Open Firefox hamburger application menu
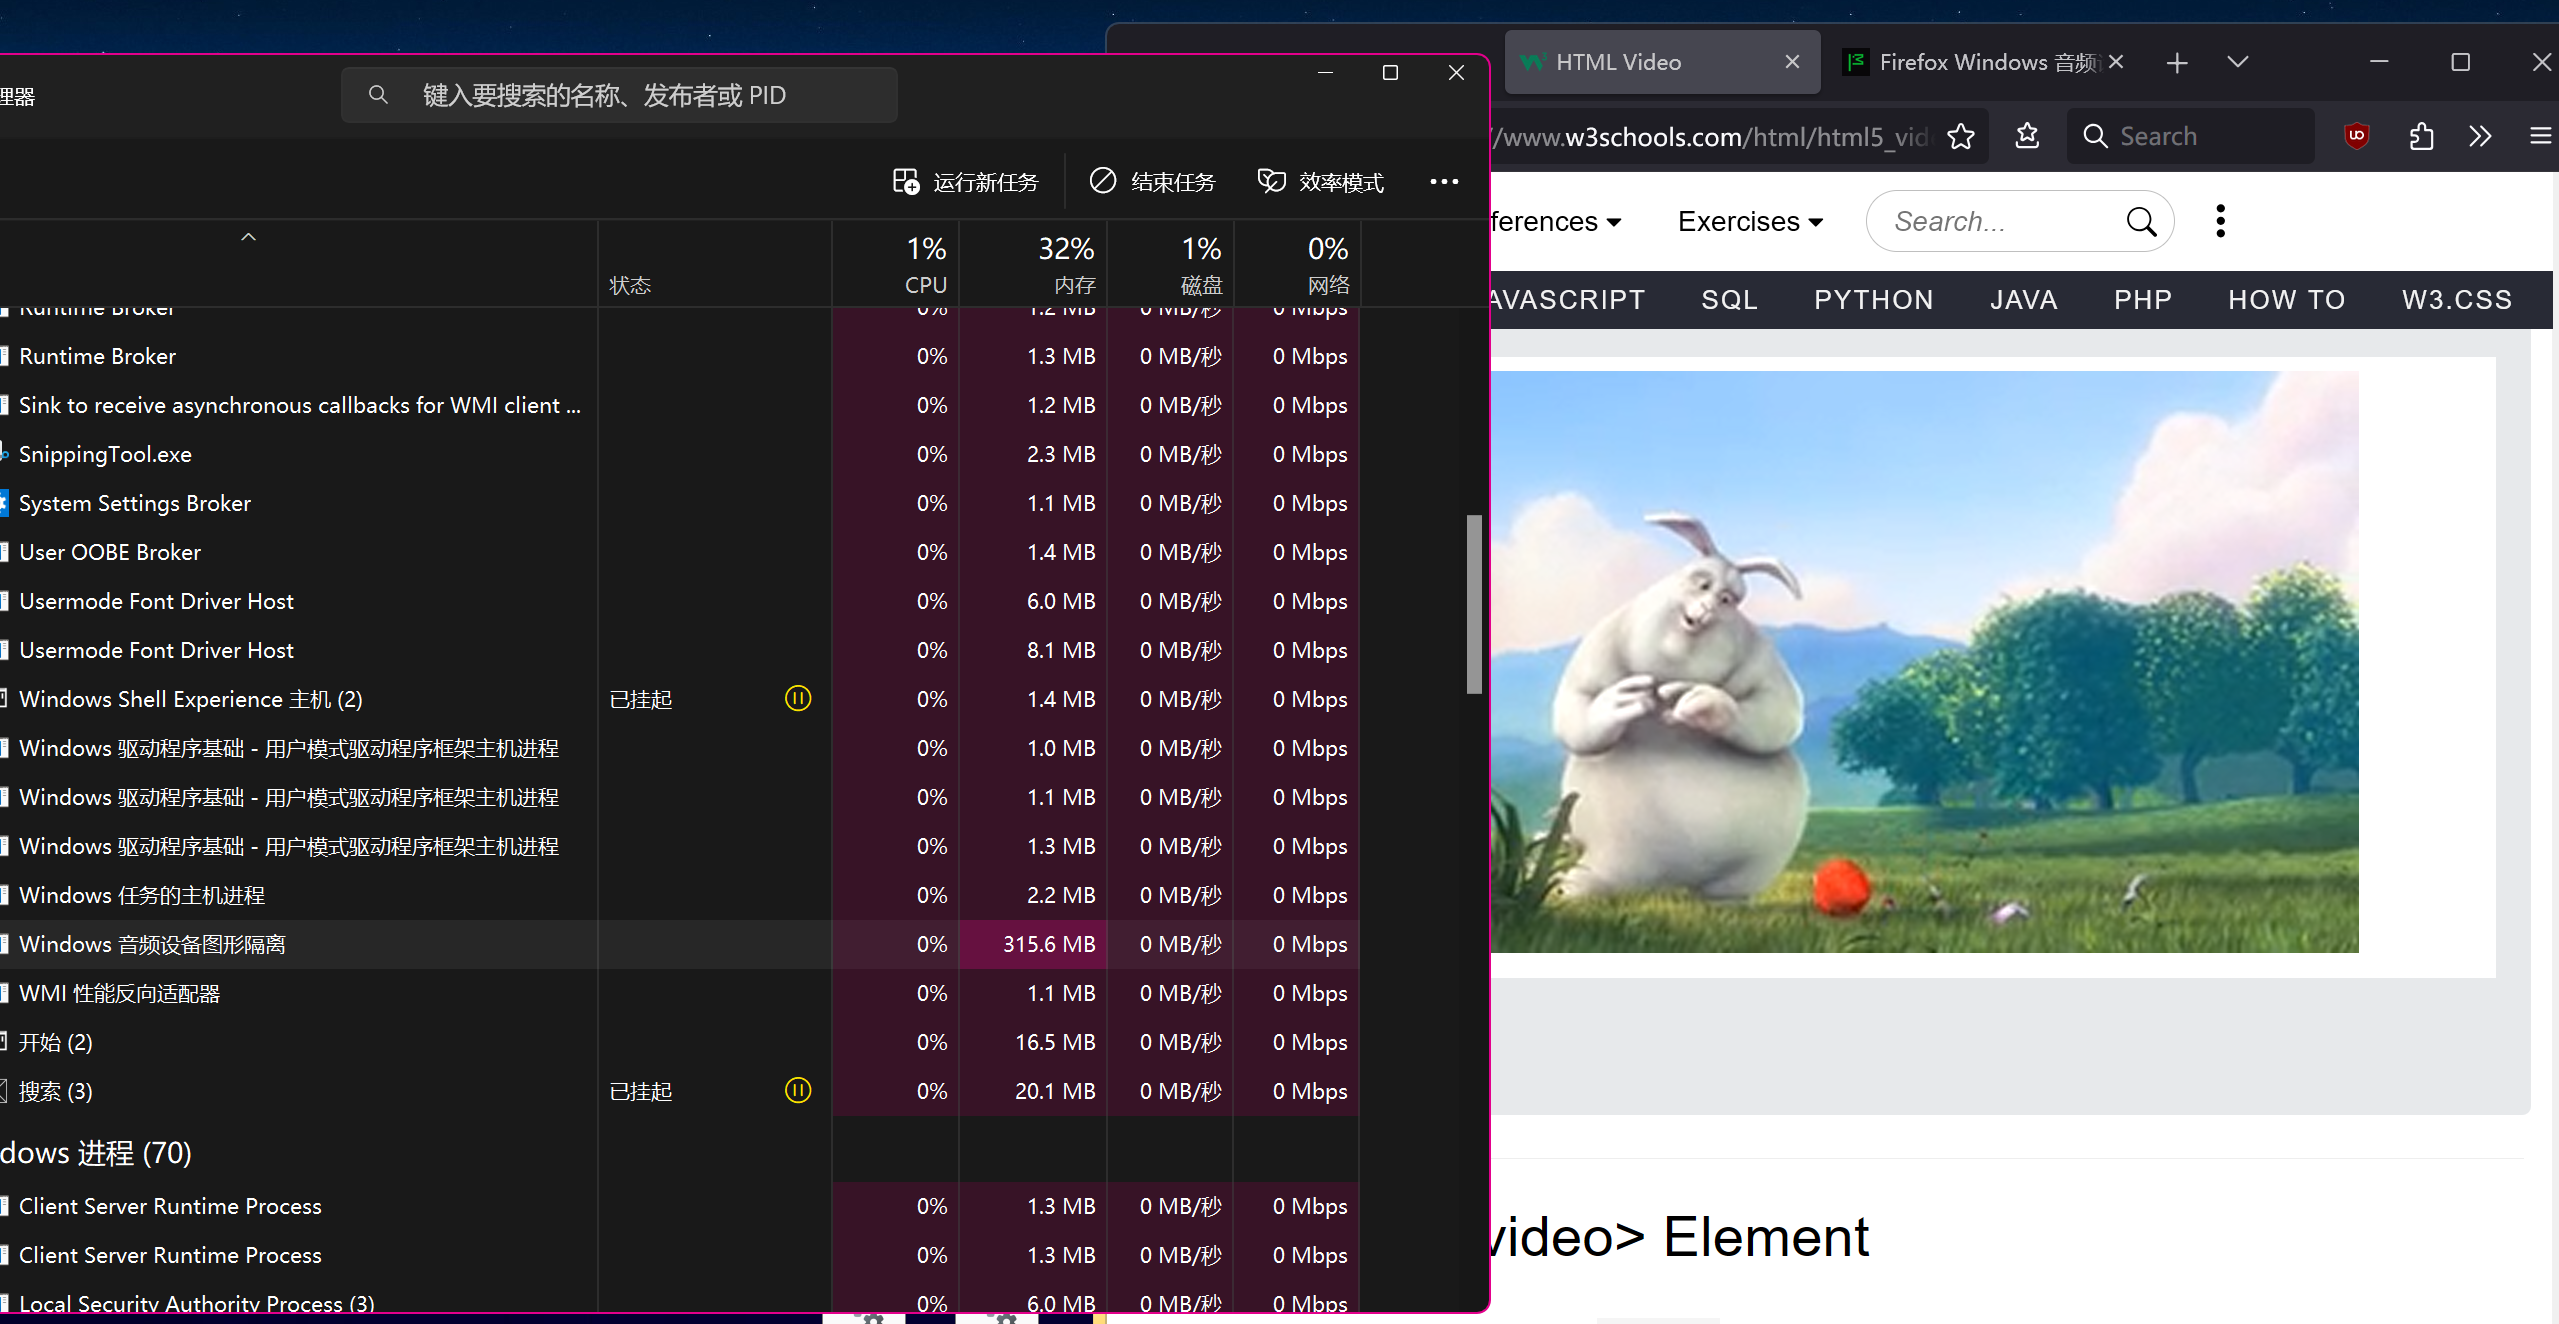Screen dimensions: 2559x1324 point(2540,136)
